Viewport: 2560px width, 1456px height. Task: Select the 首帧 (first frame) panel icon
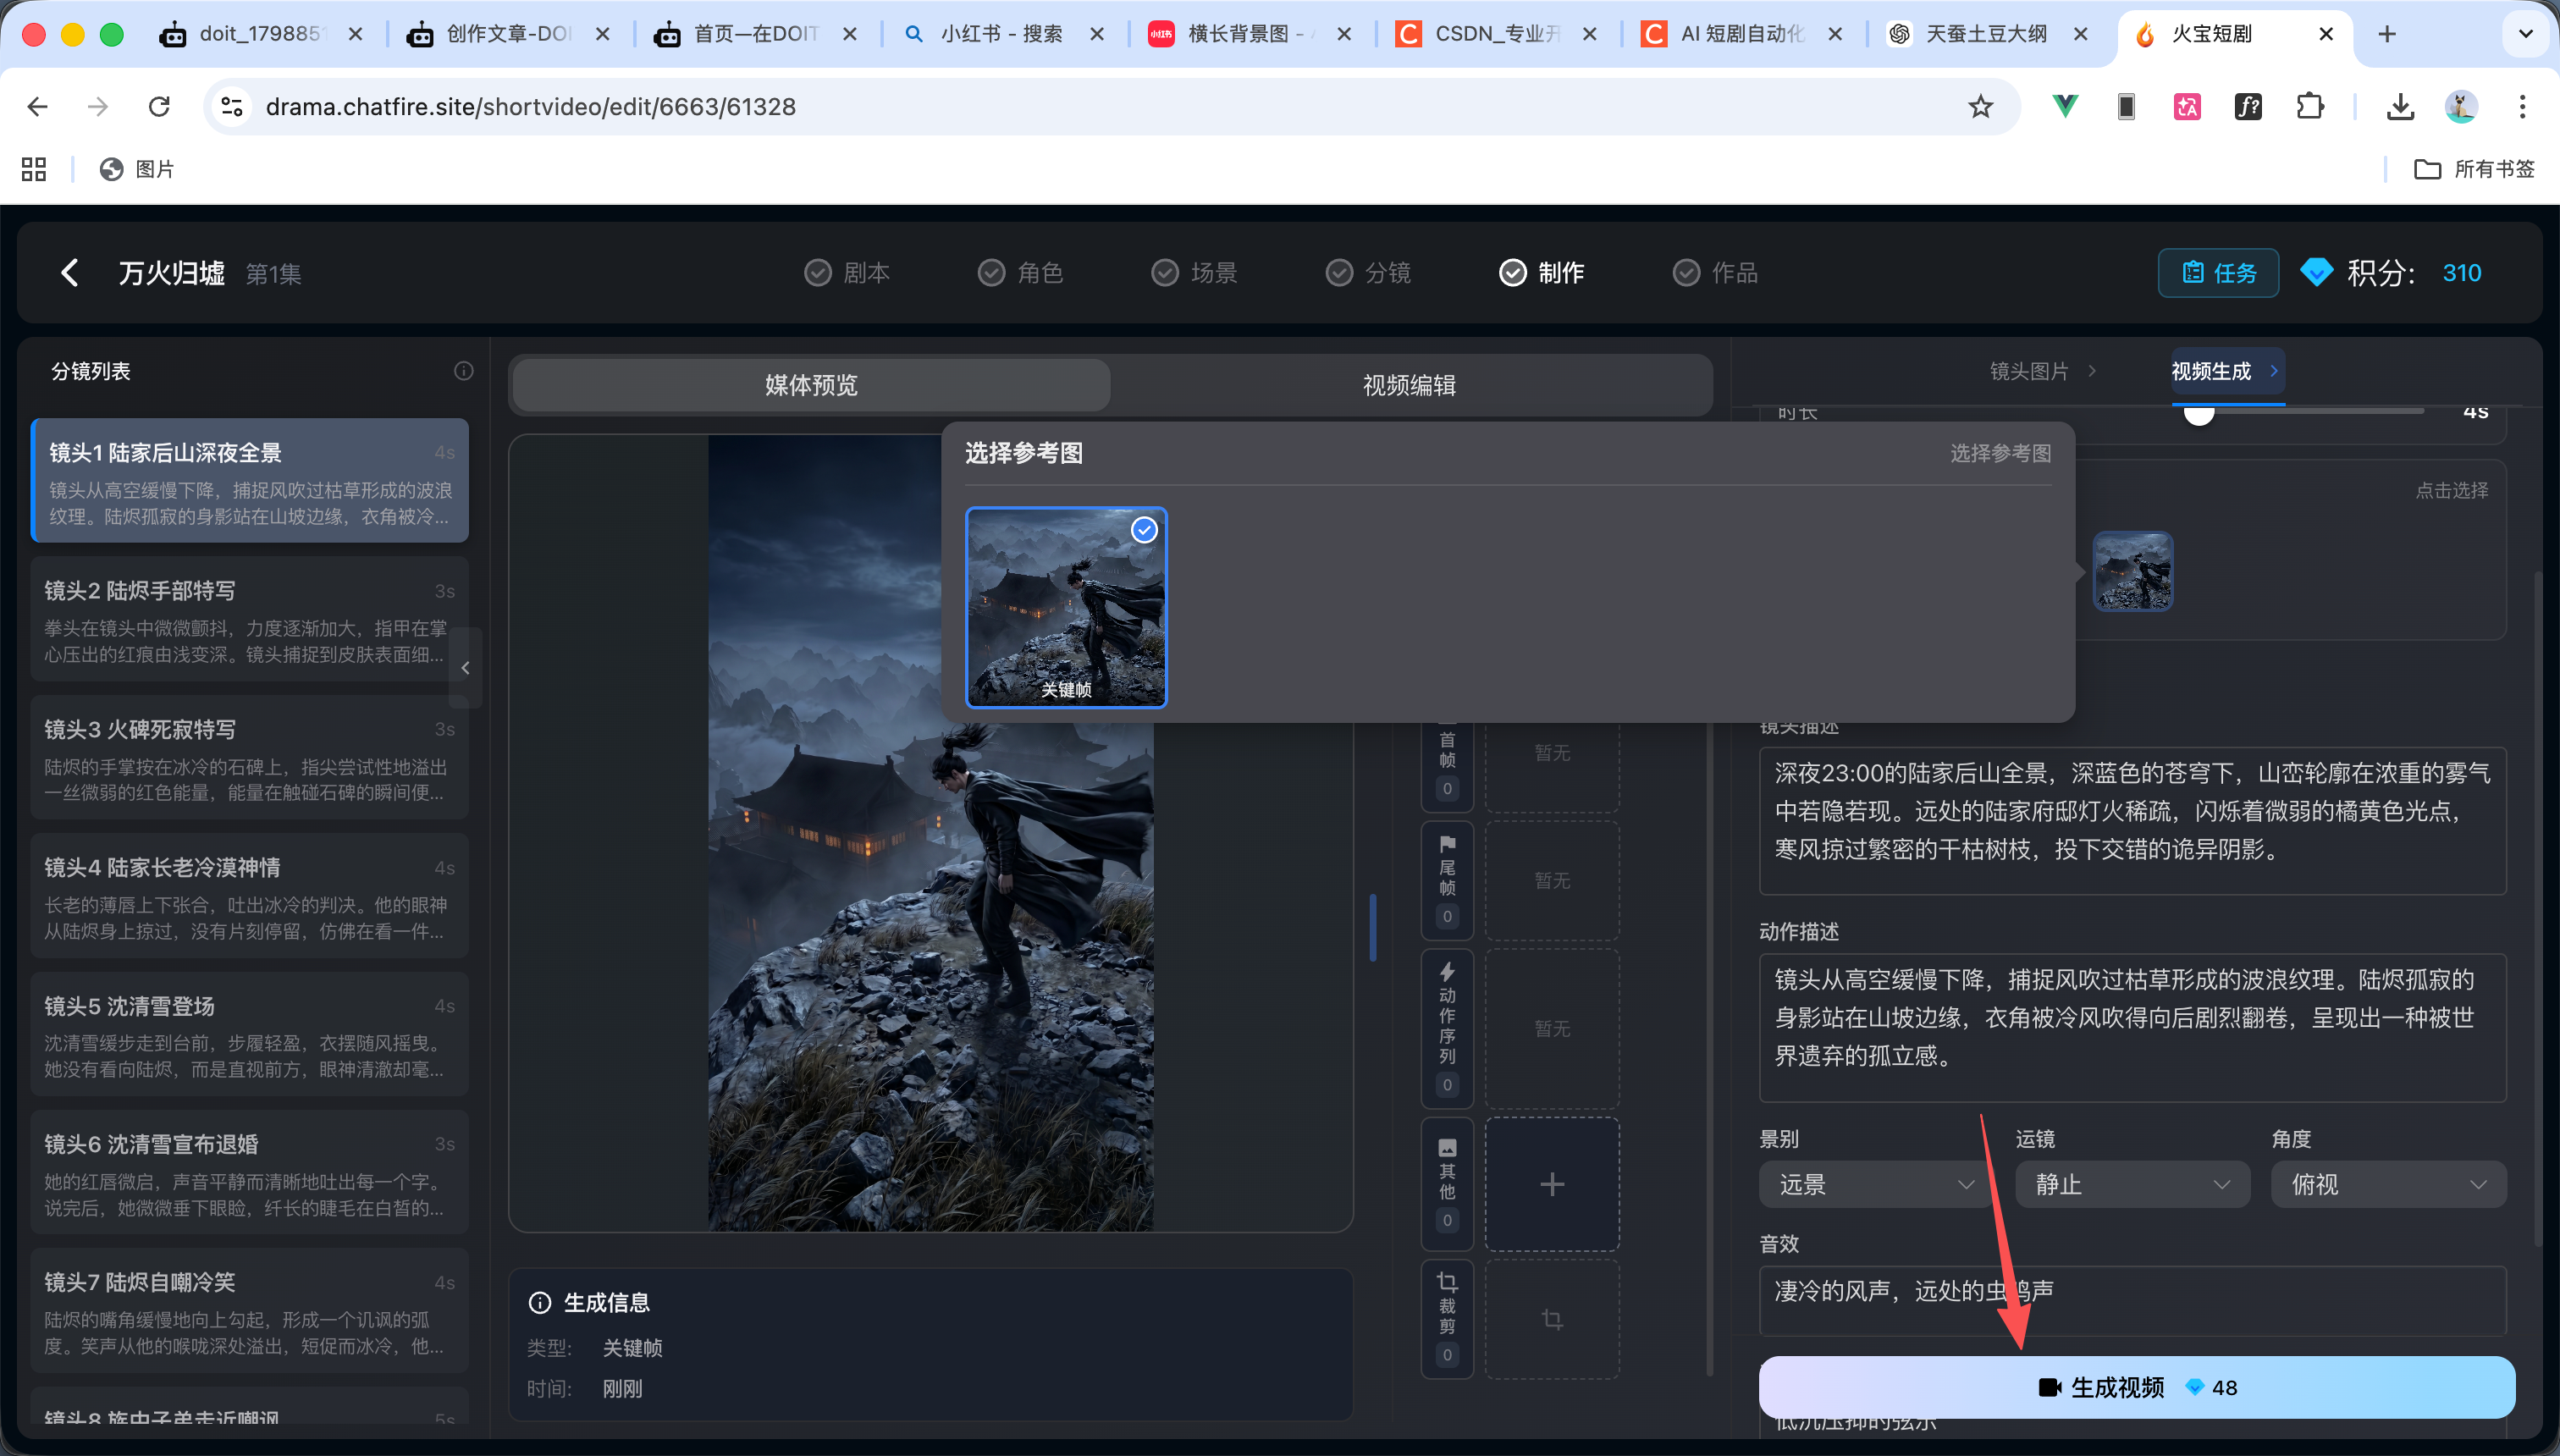click(x=1447, y=750)
